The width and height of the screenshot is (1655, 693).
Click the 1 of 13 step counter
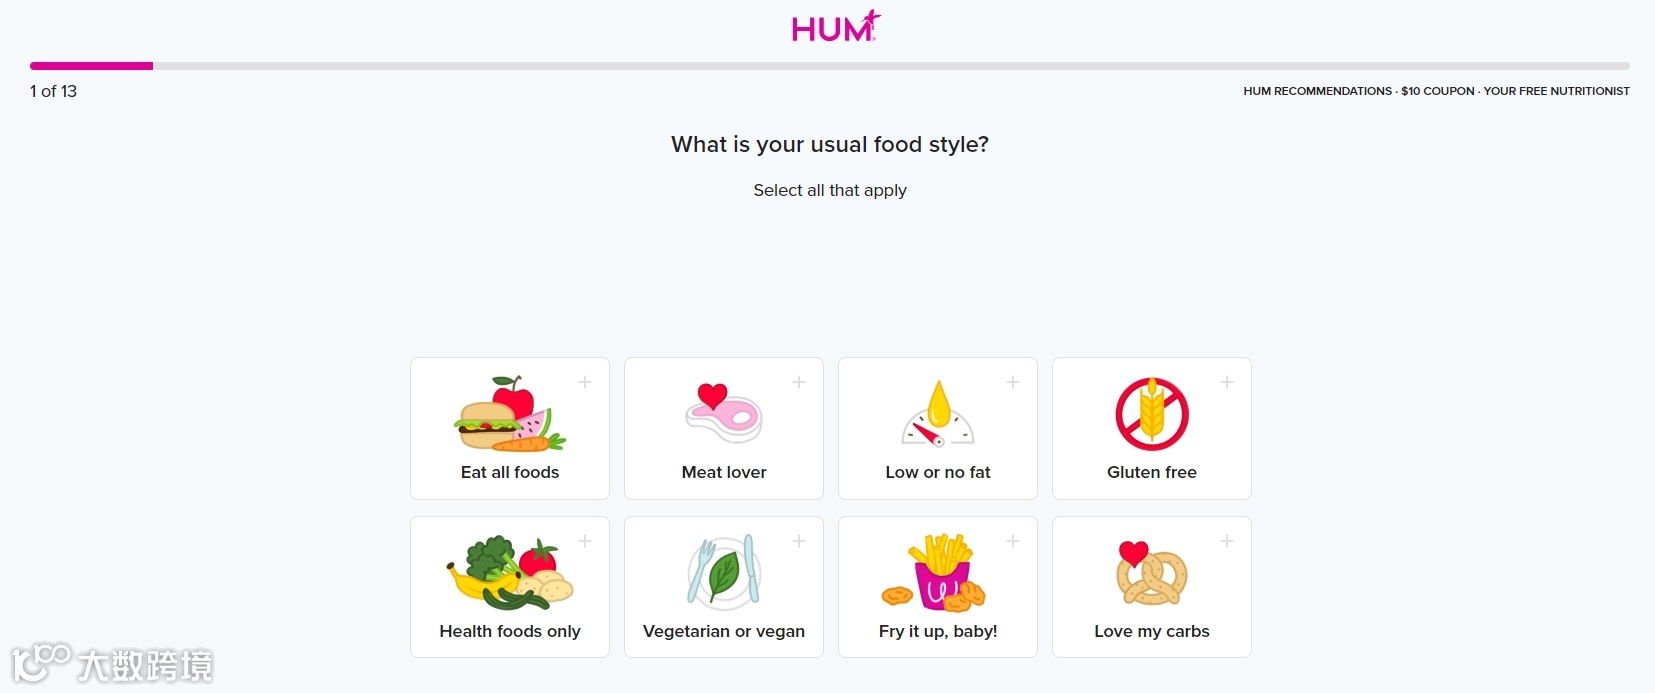coord(54,91)
